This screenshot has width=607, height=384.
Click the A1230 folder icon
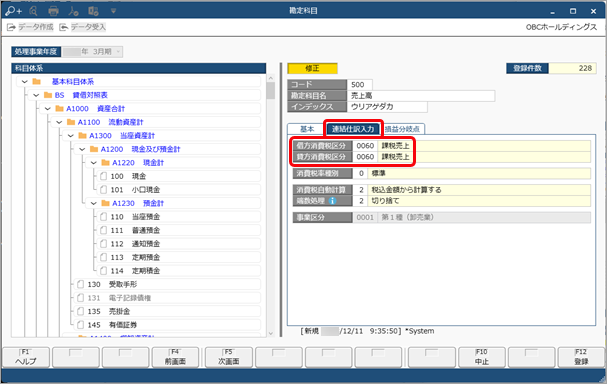(x=105, y=203)
